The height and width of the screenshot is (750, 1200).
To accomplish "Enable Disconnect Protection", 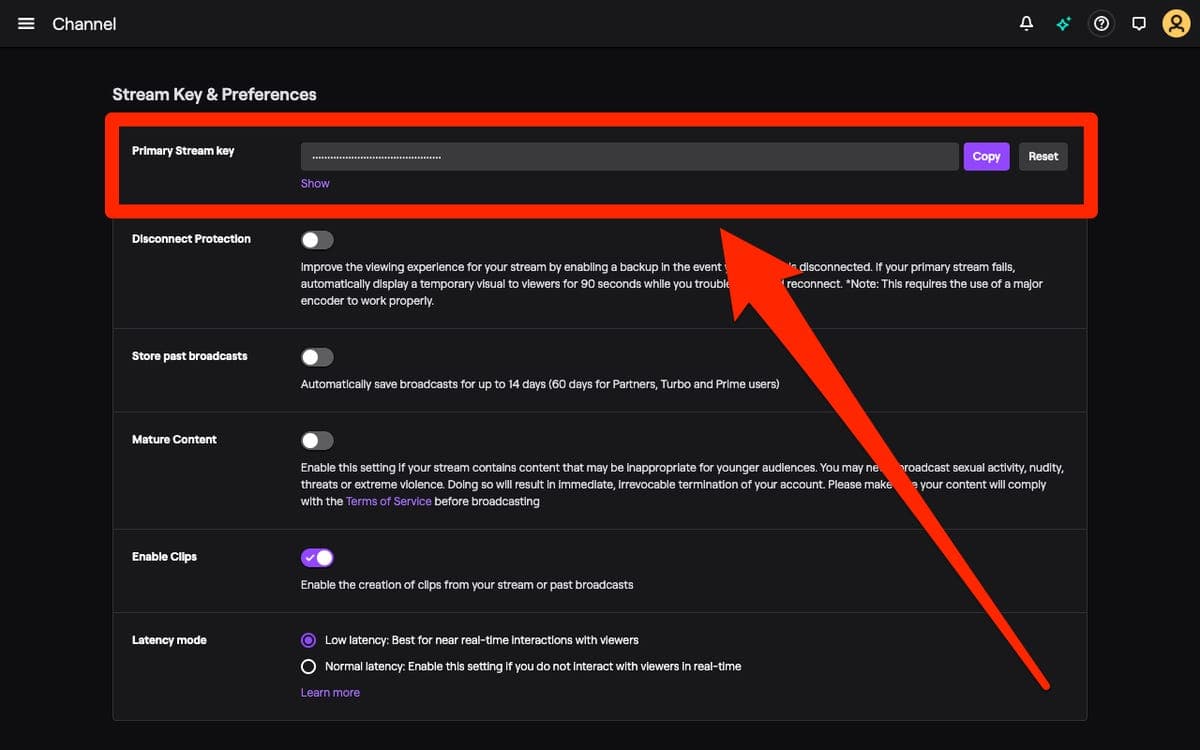I will pyautogui.click(x=317, y=239).
